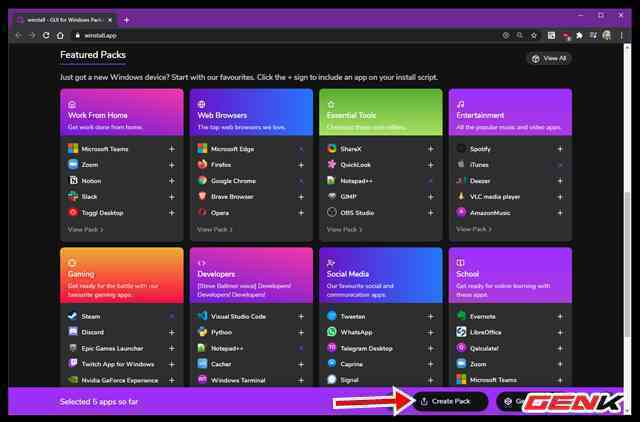
Task: Add Microsoft Teams in Work From Home pack
Action: click(172, 149)
